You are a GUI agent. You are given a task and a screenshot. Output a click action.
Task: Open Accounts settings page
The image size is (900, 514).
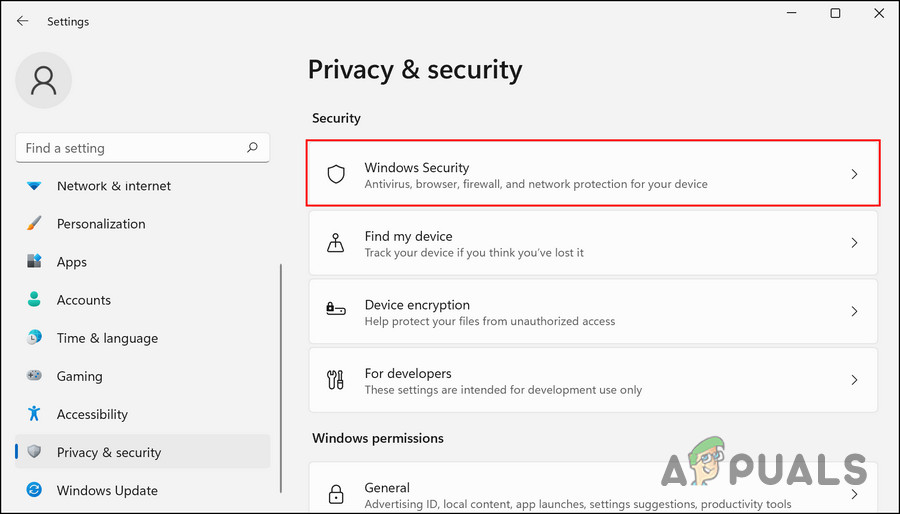(84, 300)
